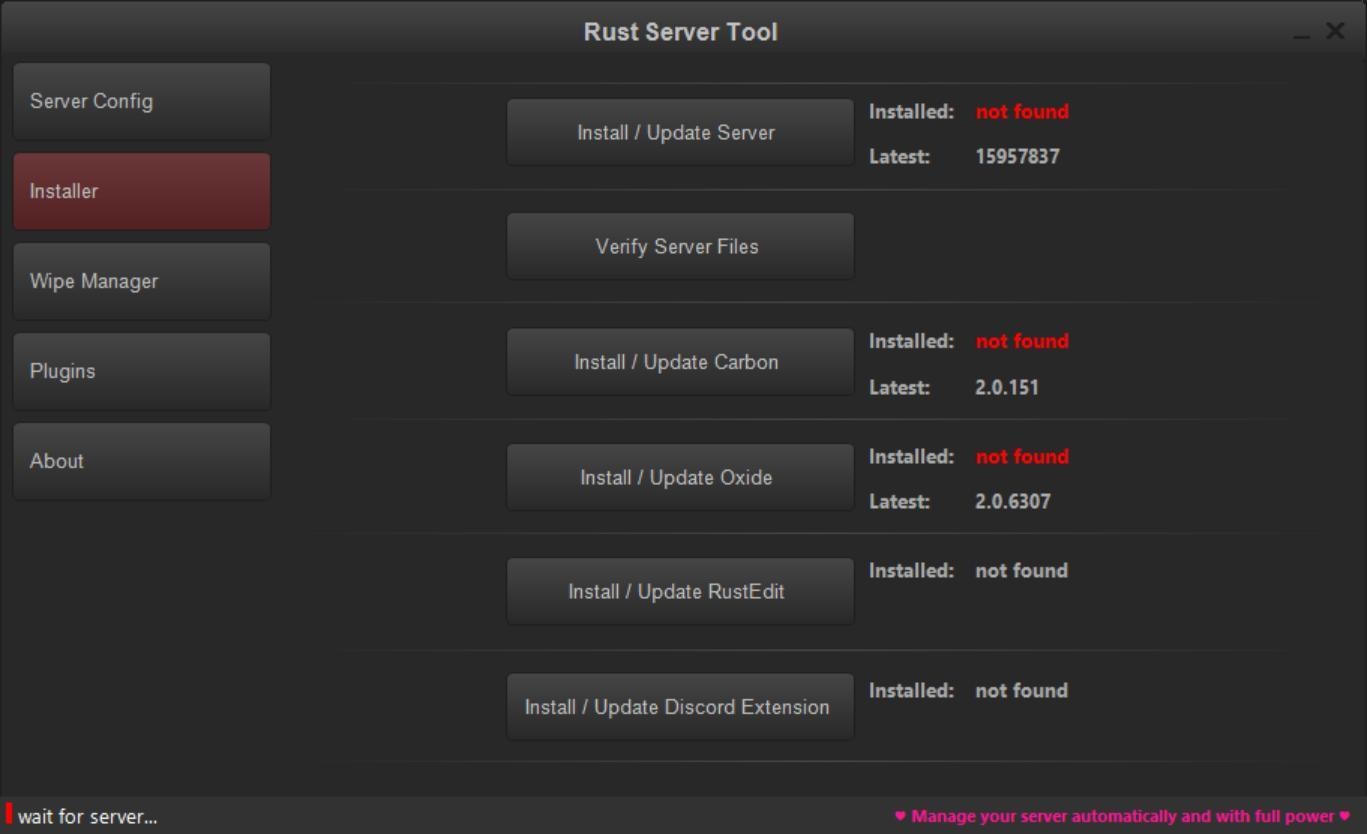The image size is (1367, 834).
Task: Click Install / Update RustEdit
Action: (680, 591)
